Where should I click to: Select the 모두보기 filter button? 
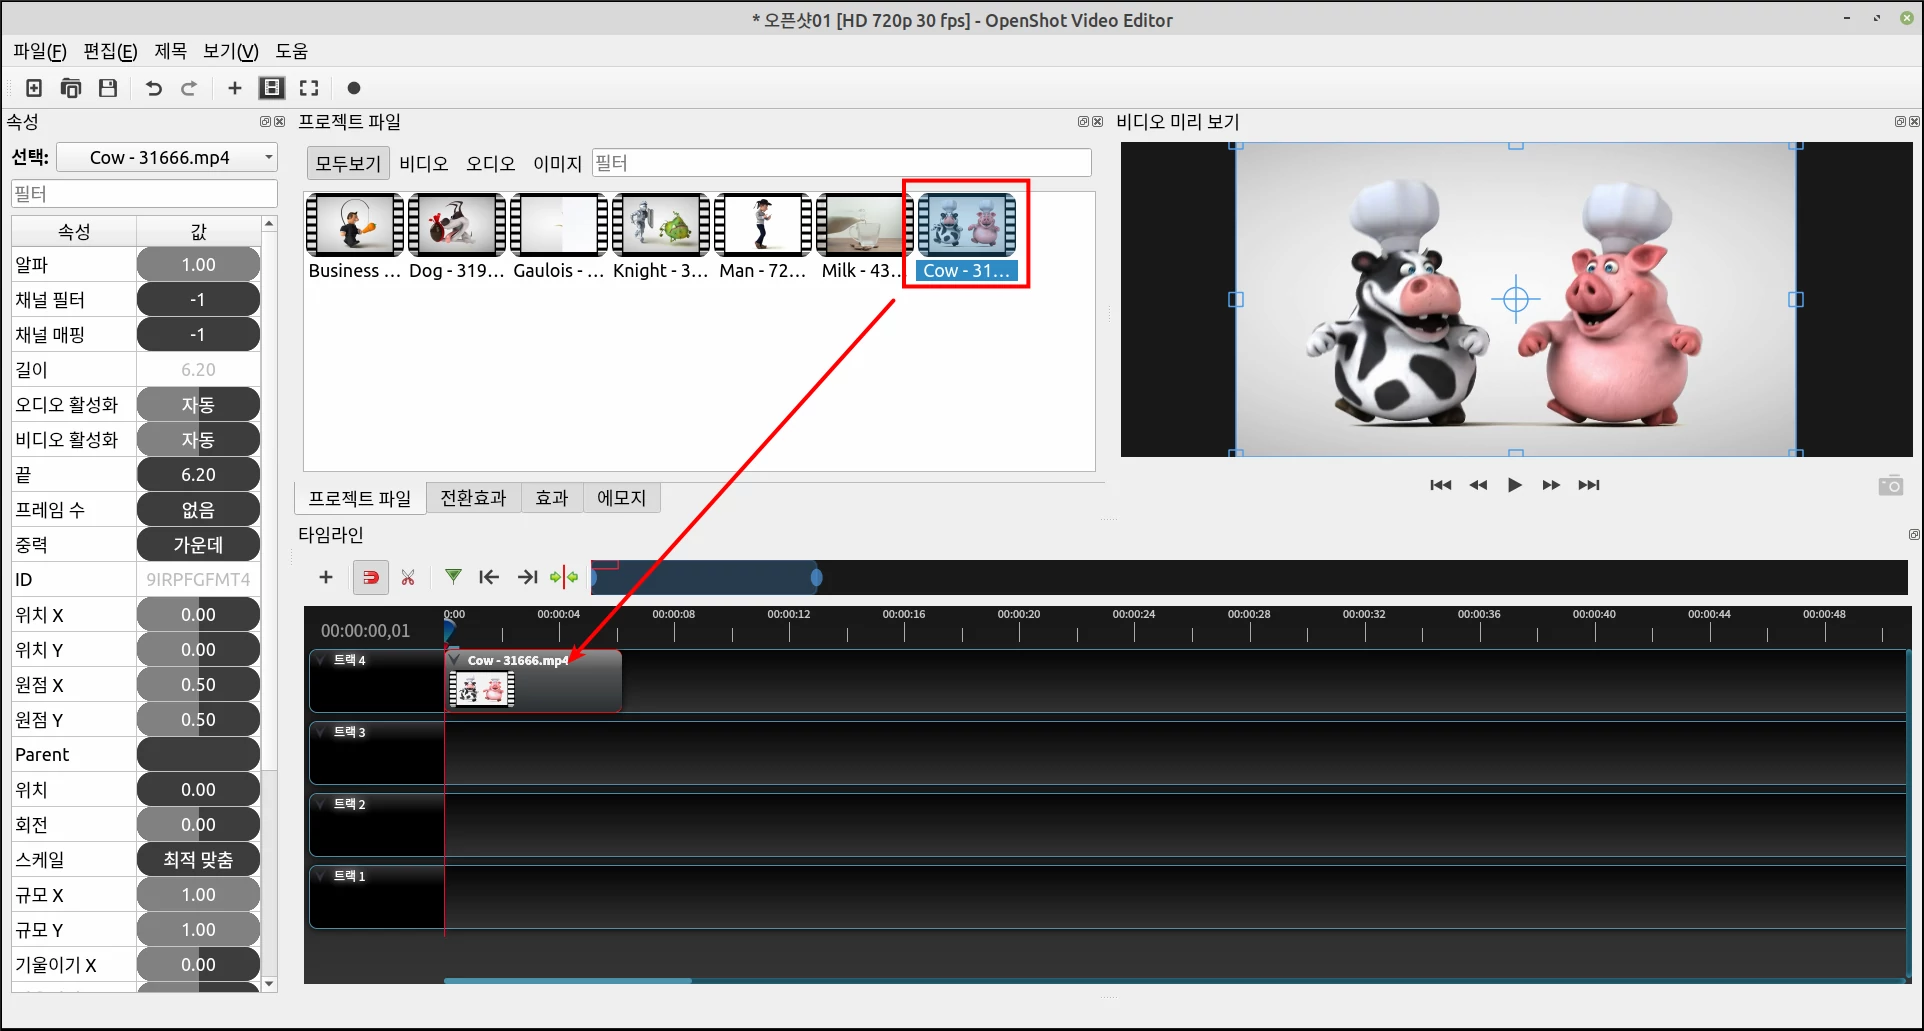[x=348, y=163]
